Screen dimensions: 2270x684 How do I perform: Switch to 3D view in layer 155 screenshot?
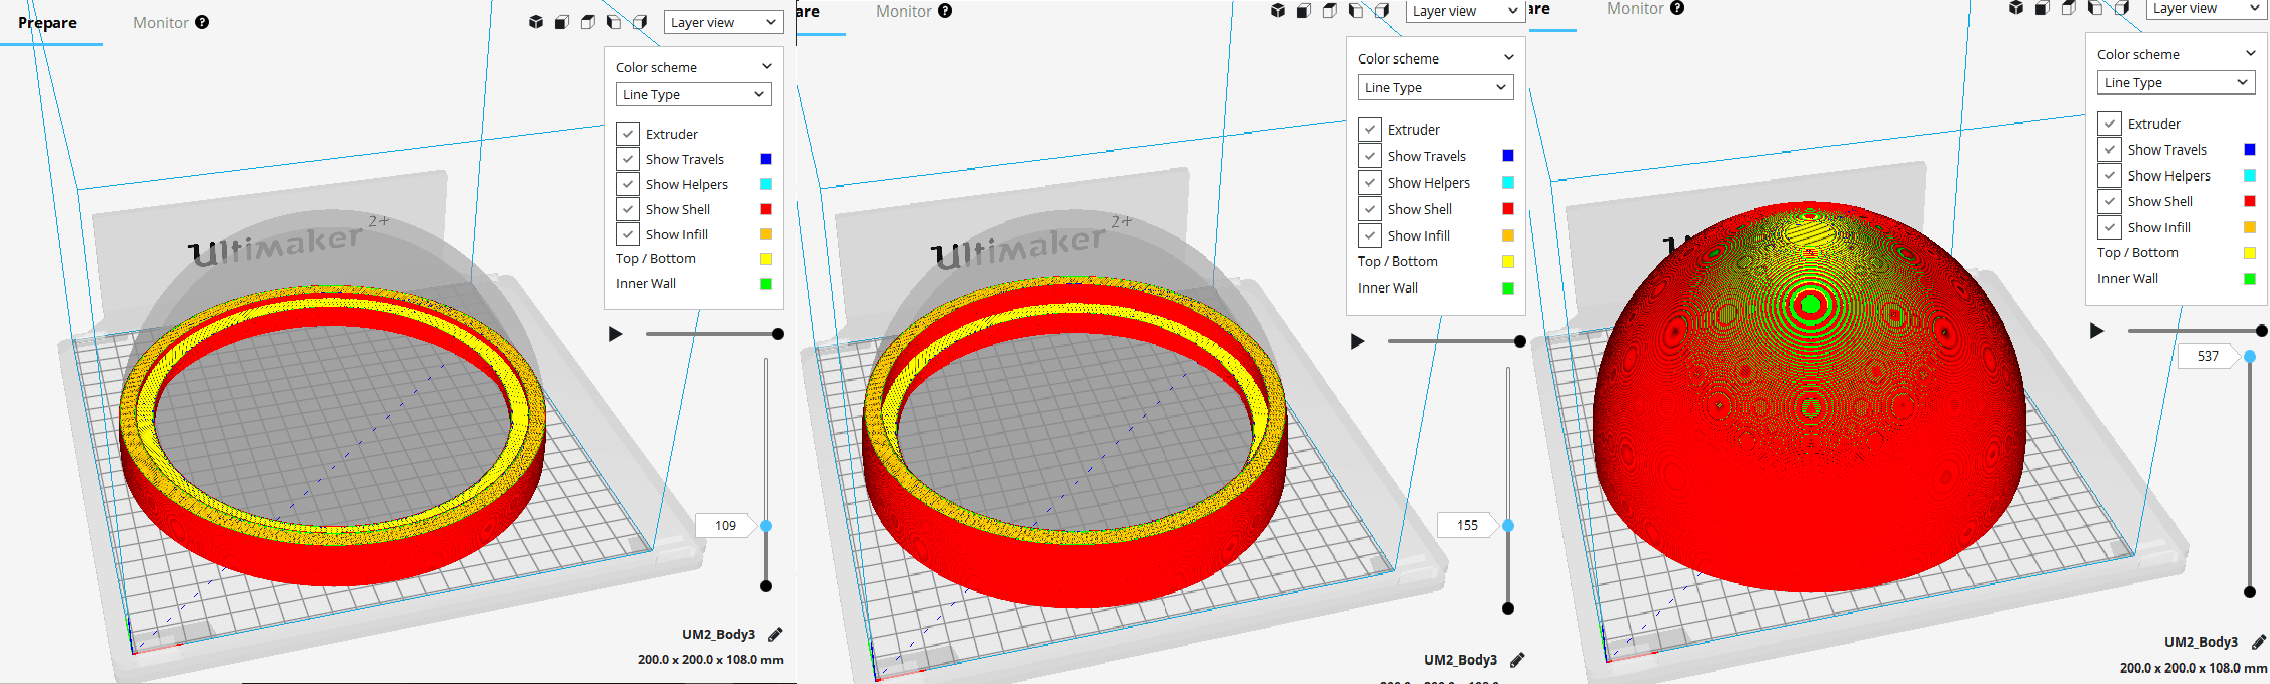[1278, 10]
